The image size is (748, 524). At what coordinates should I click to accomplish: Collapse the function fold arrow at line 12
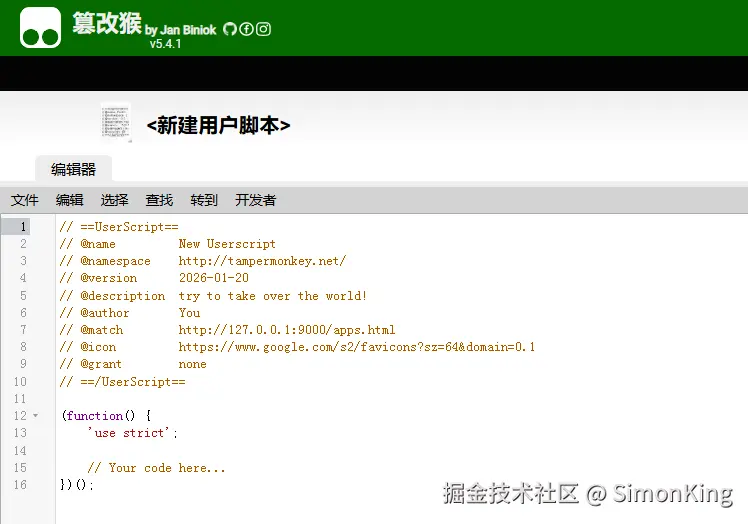36,416
